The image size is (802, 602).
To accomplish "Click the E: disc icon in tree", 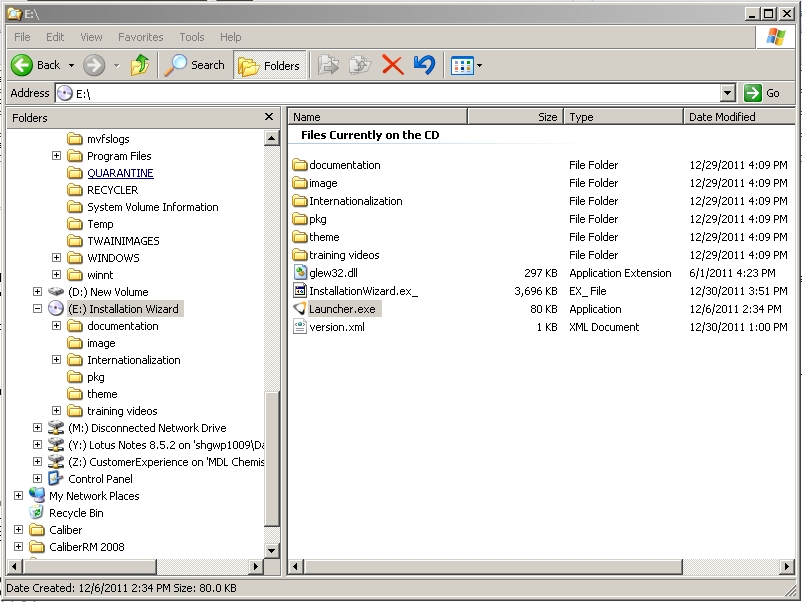I will [x=56, y=308].
